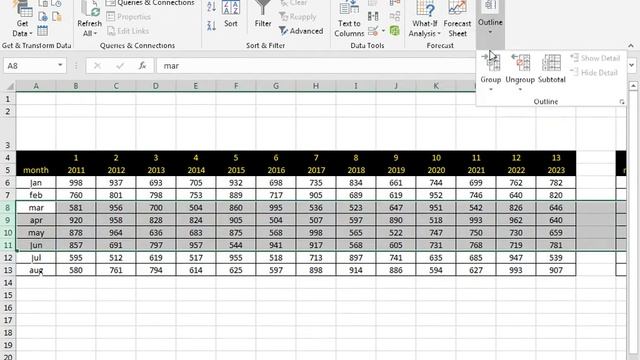This screenshot has width=640, height=360.
Task: Expand the Ungroup dropdown arrow
Action: [520, 89]
